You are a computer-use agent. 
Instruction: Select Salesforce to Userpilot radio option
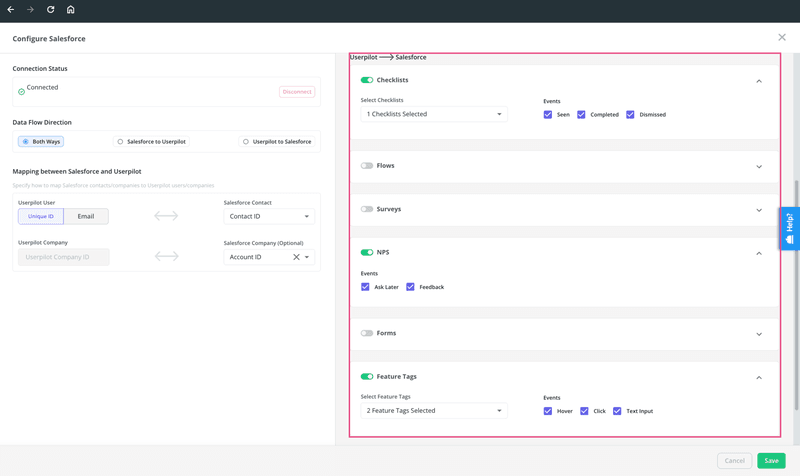click(x=121, y=142)
